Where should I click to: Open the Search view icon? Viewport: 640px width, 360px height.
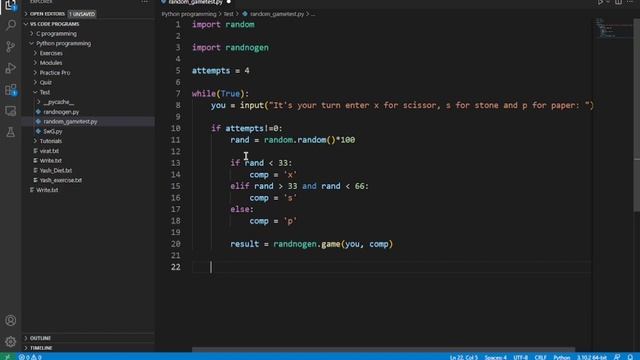pos(11,25)
